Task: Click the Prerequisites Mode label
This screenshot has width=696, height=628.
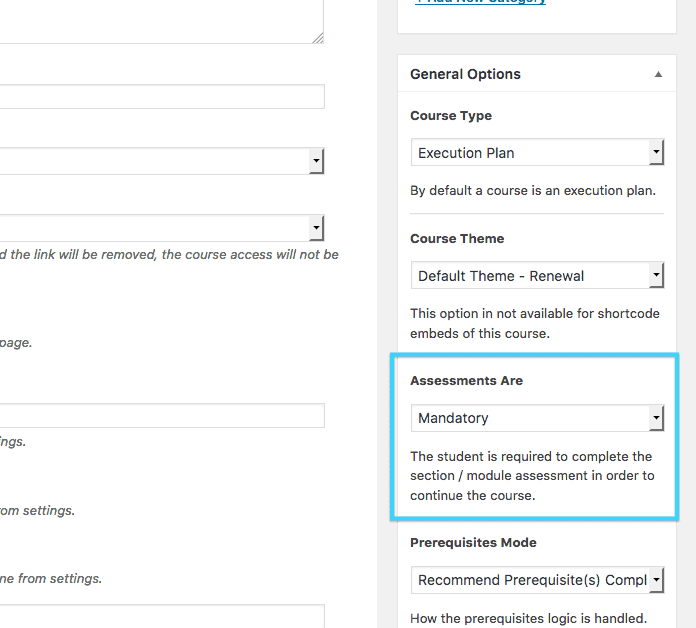Action: pos(473,542)
